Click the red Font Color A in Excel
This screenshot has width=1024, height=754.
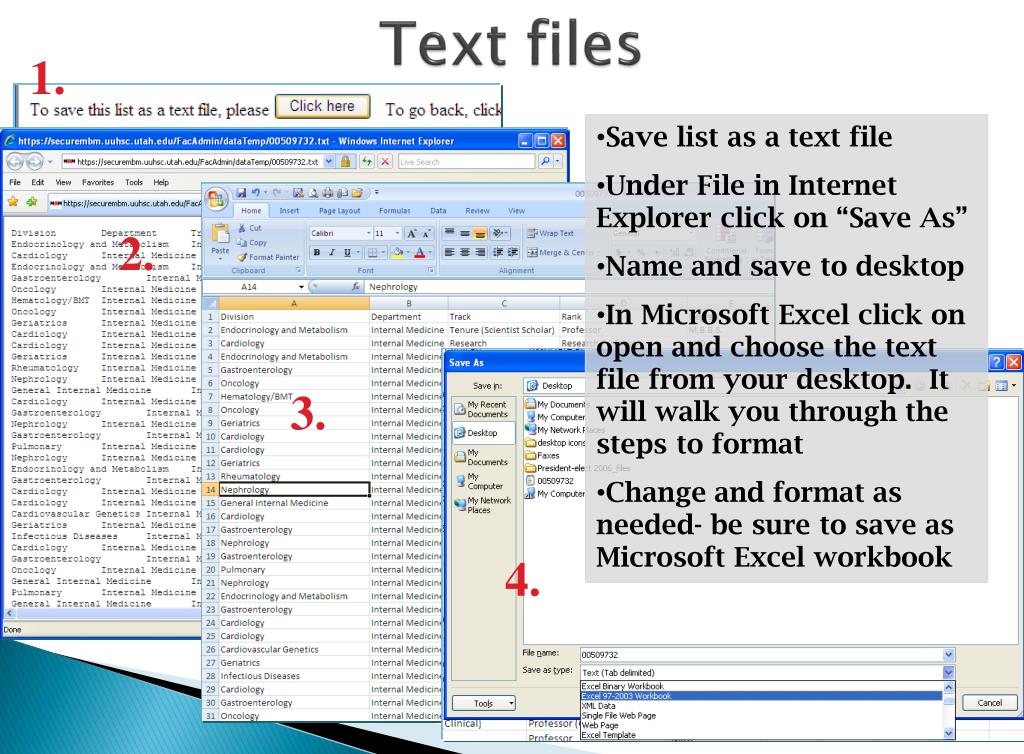[420, 253]
